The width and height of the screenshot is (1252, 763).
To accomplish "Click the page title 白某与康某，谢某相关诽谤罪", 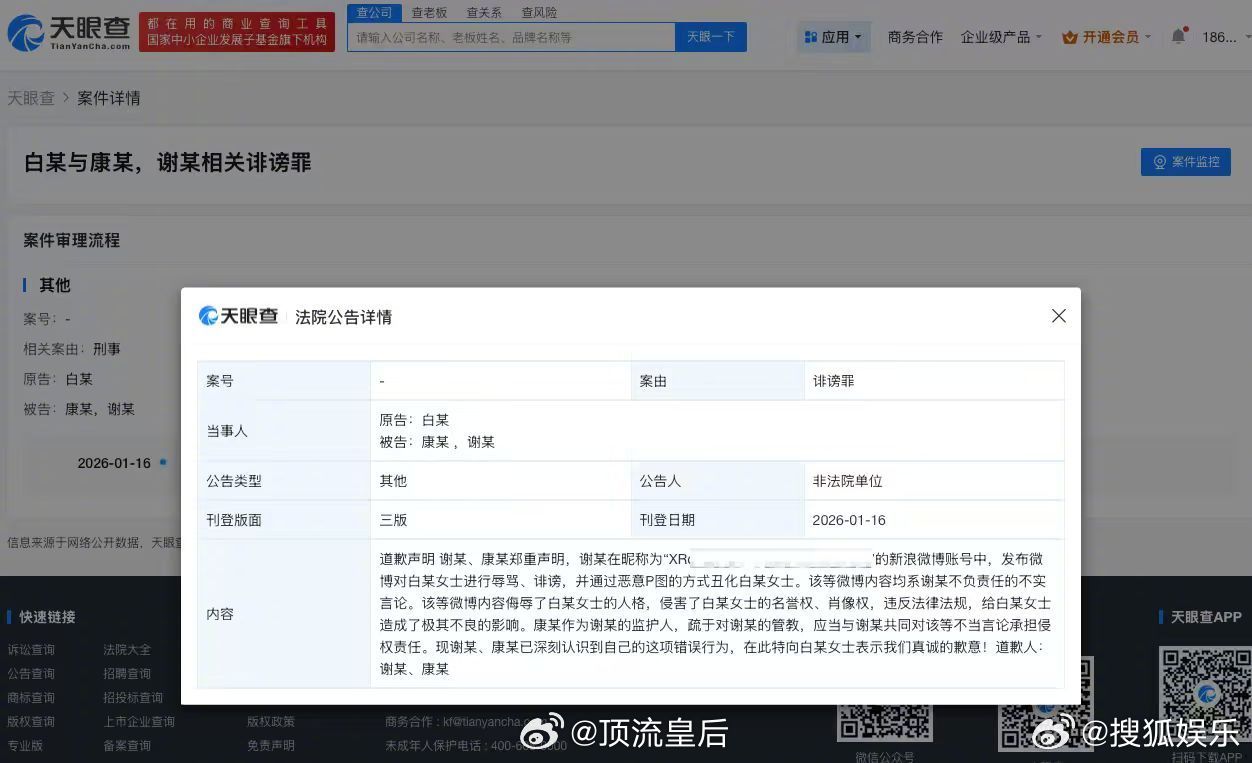I will 168,162.
